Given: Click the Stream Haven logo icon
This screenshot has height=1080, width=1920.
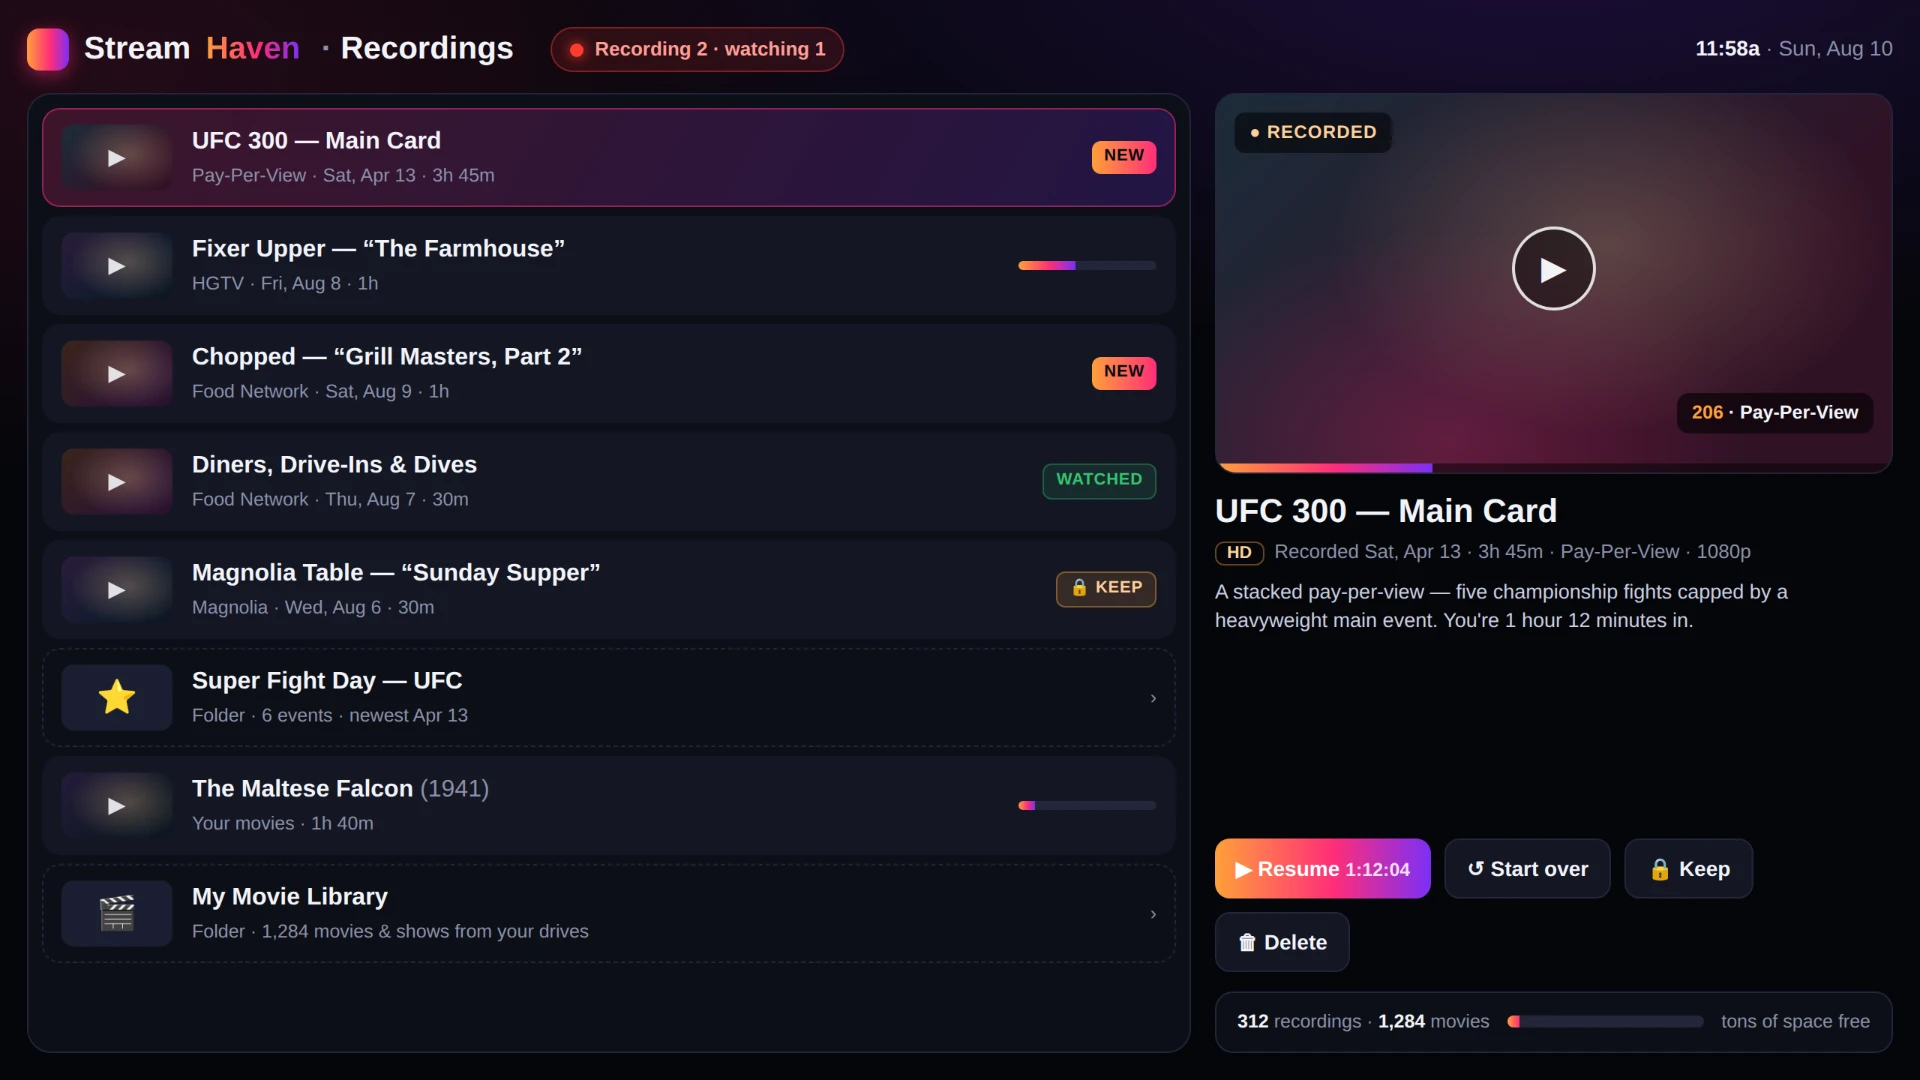Looking at the screenshot, I should (x=48, y=49).
